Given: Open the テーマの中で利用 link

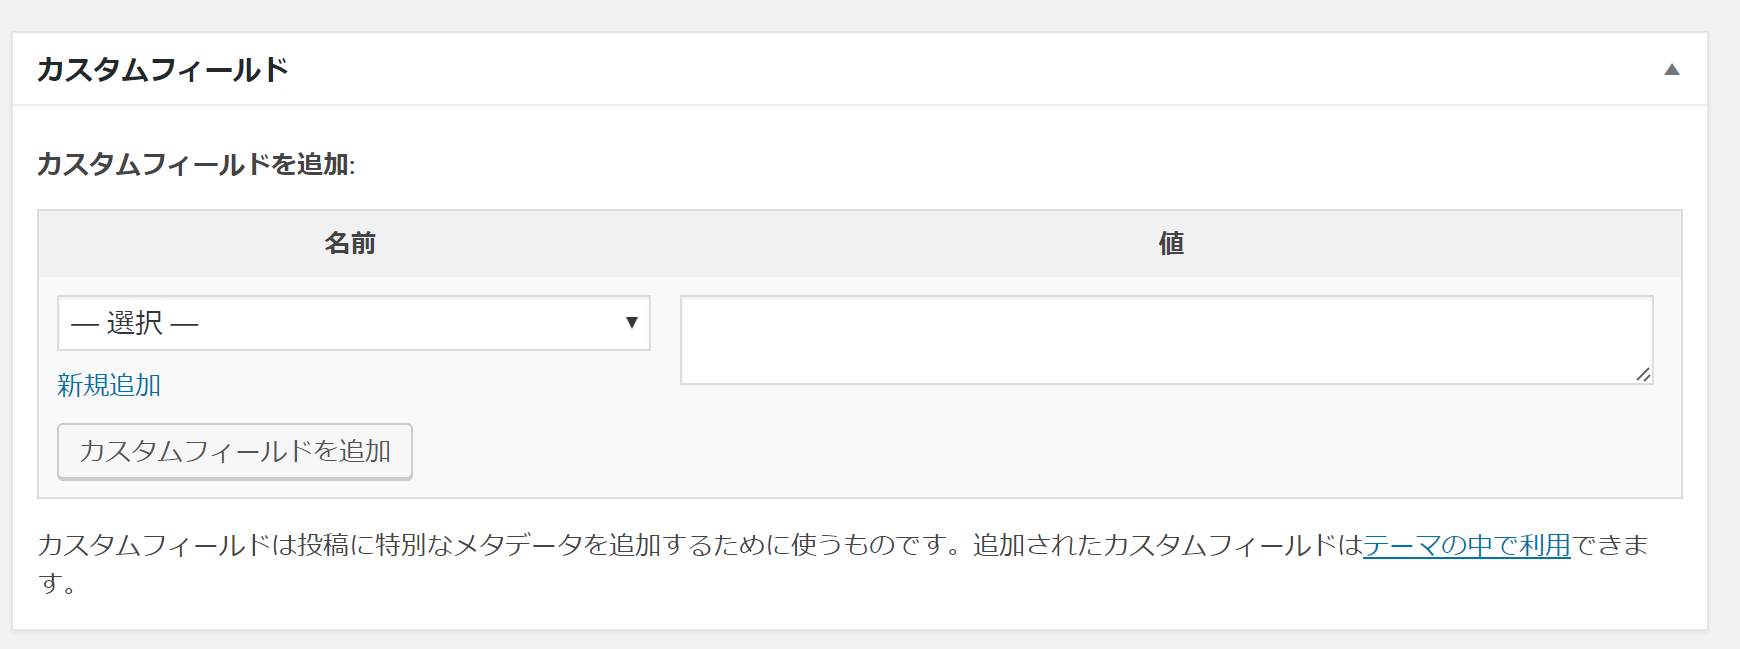Looking at the screenshot, I should coord(1466,545).
